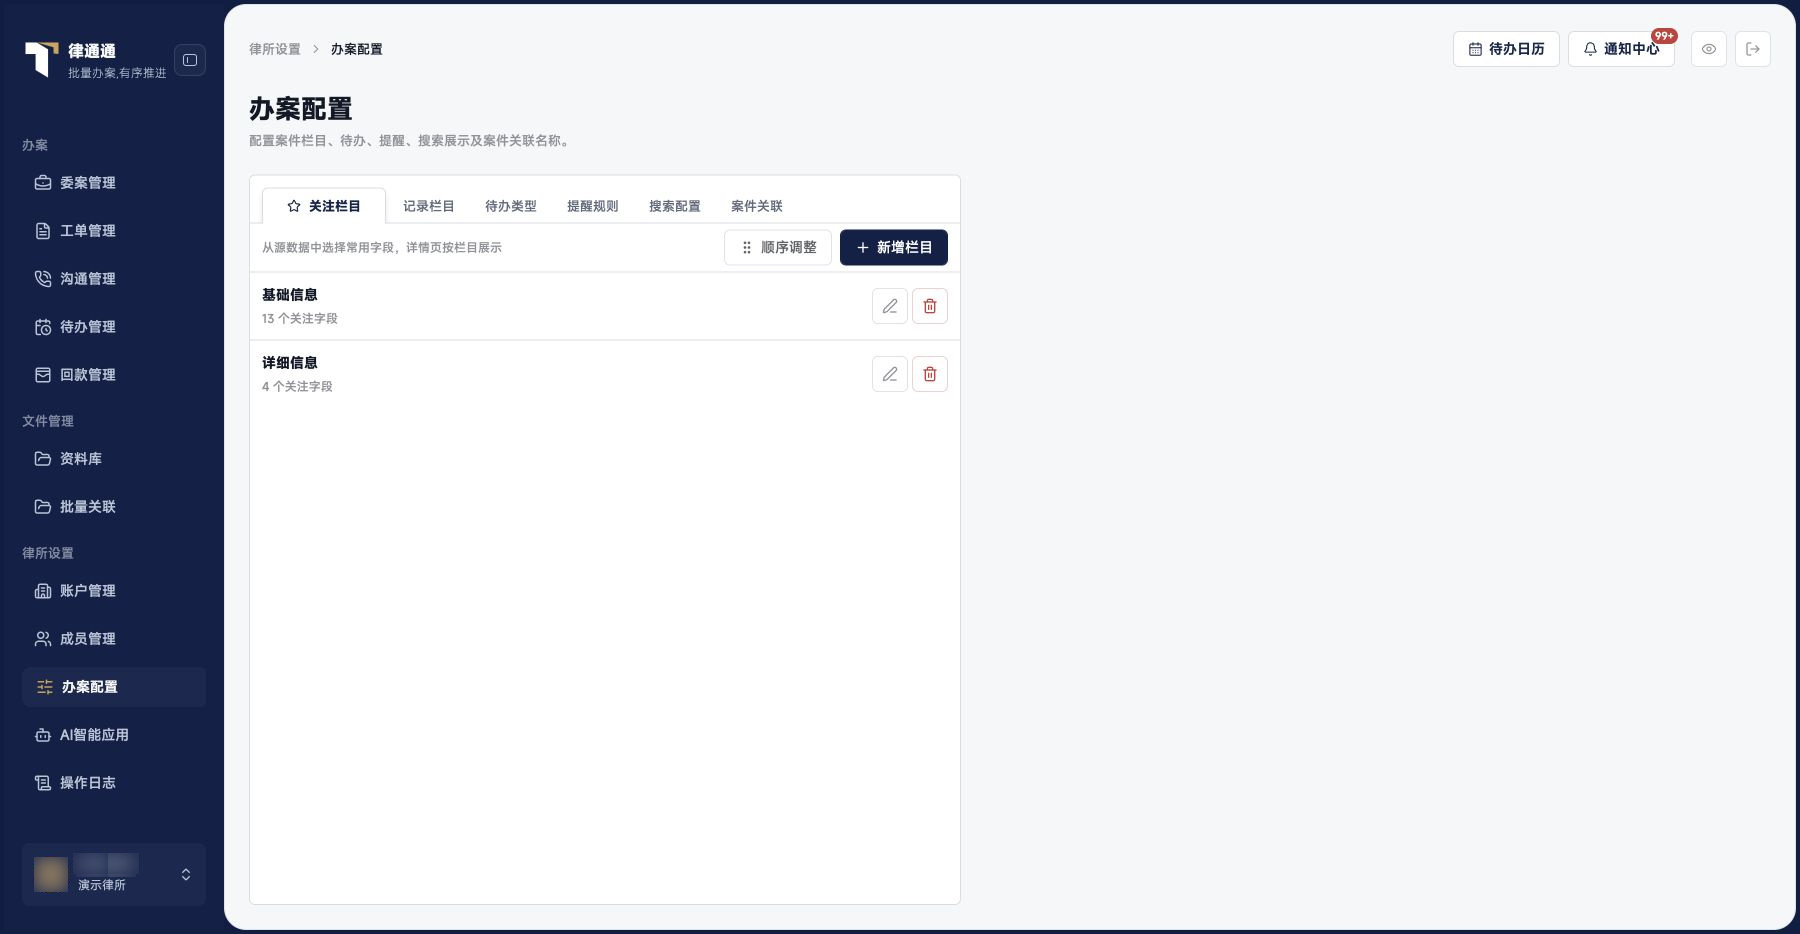The height and width of the screenshot is (934, 1800).
Task: Open 账户管理 settings
Action: coord(114,591)
